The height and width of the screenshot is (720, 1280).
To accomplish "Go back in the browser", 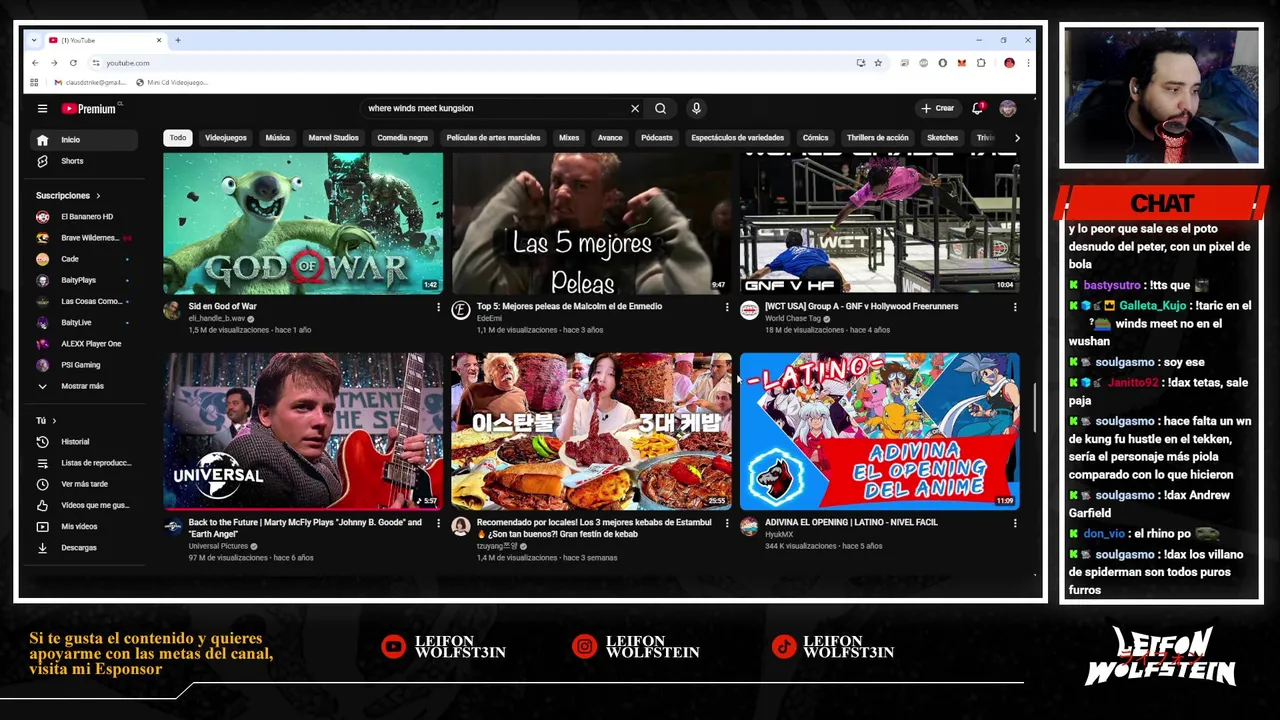I will pos(35,63).
